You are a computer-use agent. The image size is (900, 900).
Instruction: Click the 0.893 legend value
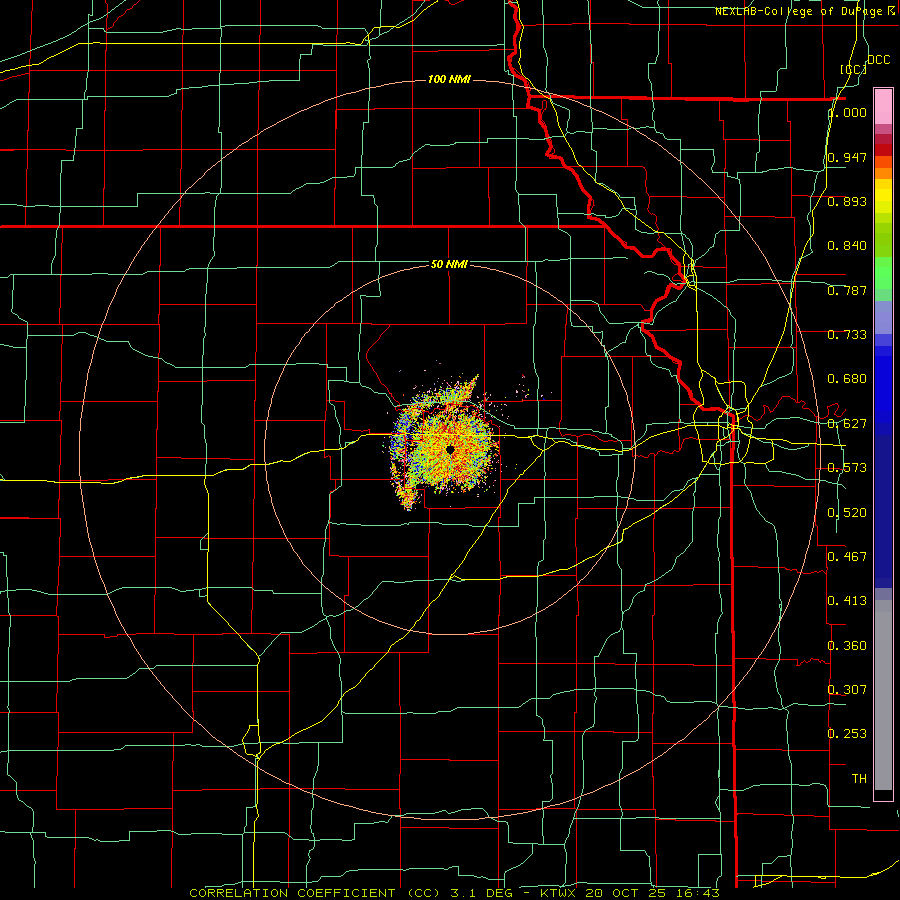point(847,201)
